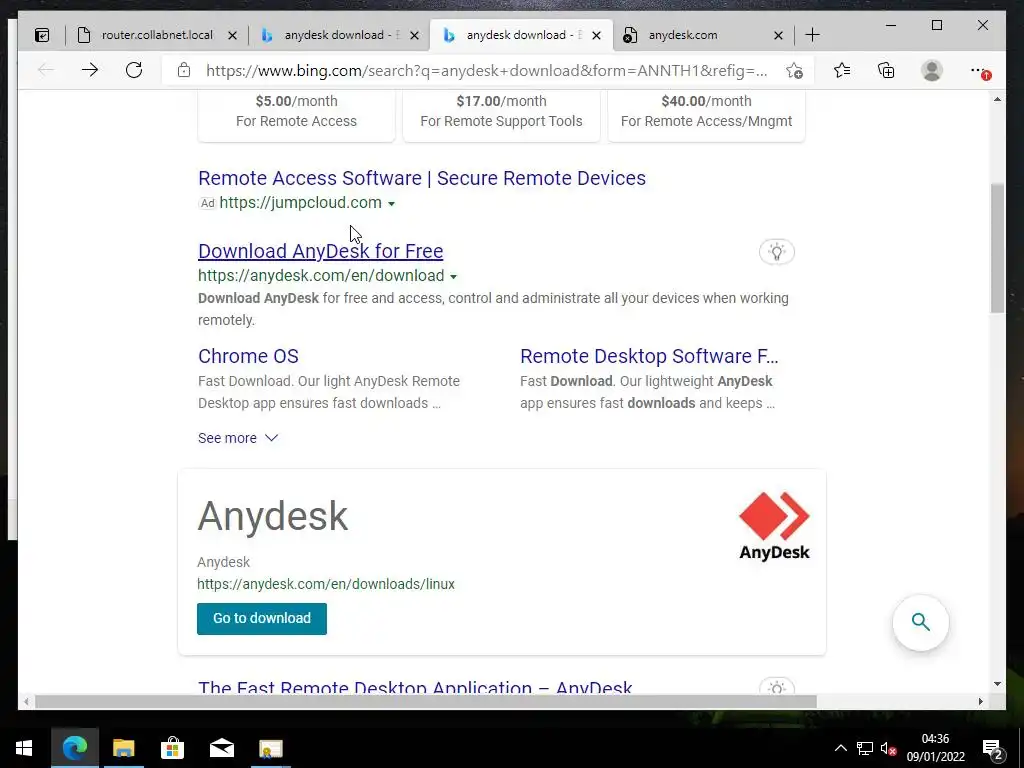Open Download AnyDesk for Free result
The width and height of the screenshot is (1024, 768).
pos(321,251)
